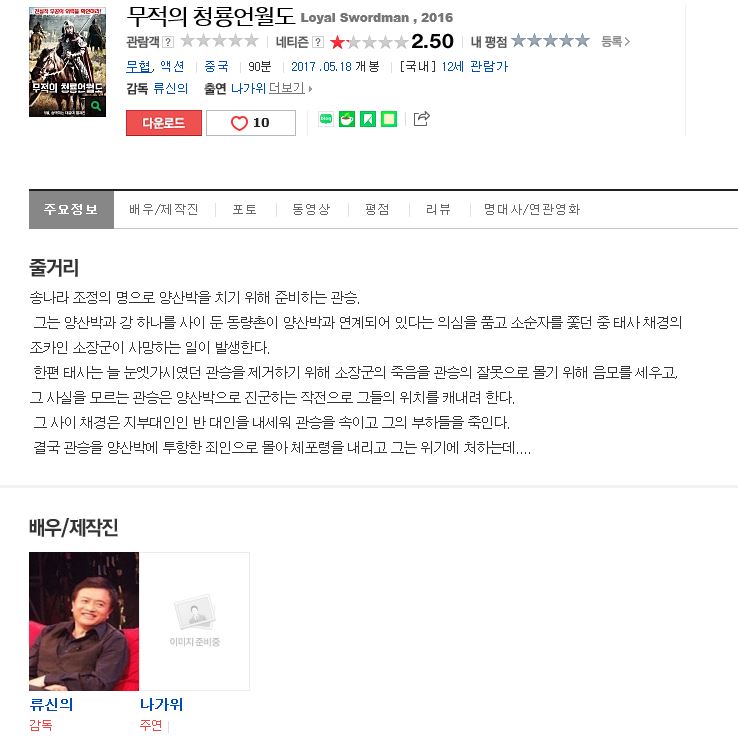Click the Naver memo square icon
This screenshot has width=738, height=736.
pos(389,119)
